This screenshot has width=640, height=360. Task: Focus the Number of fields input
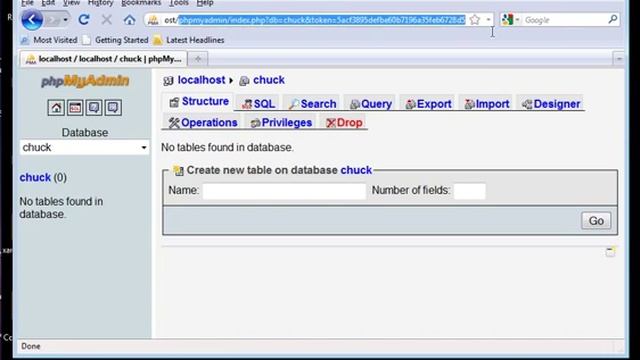tap(469, 191)
